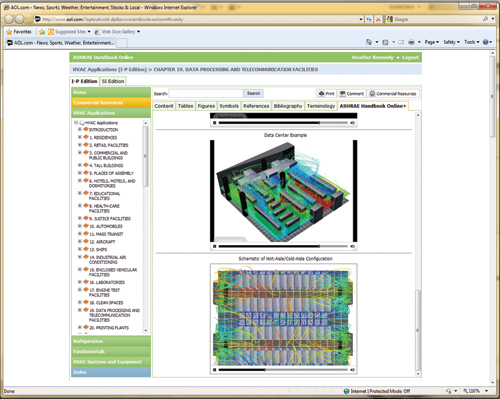The height and width of the screenshot is (399, 500).
Task: Open the Tables tab
Action: [x=185, y=106]
